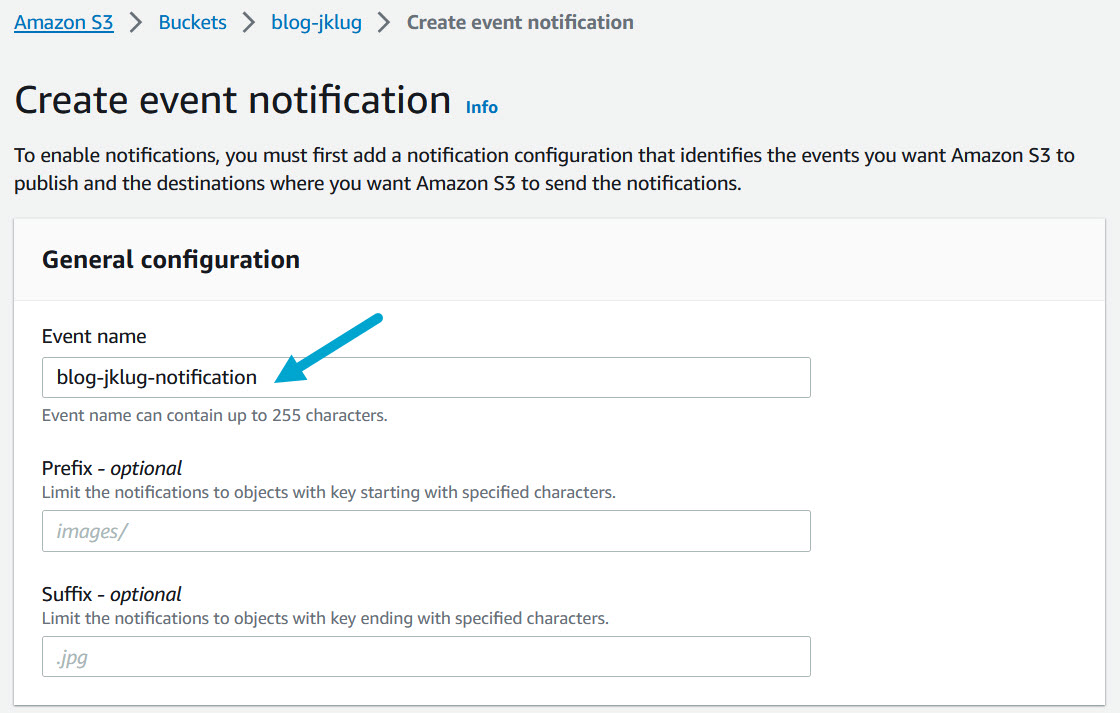
Task: Select the current breadcrumb 'Create event notification'
Action: (x=519, y=22)
